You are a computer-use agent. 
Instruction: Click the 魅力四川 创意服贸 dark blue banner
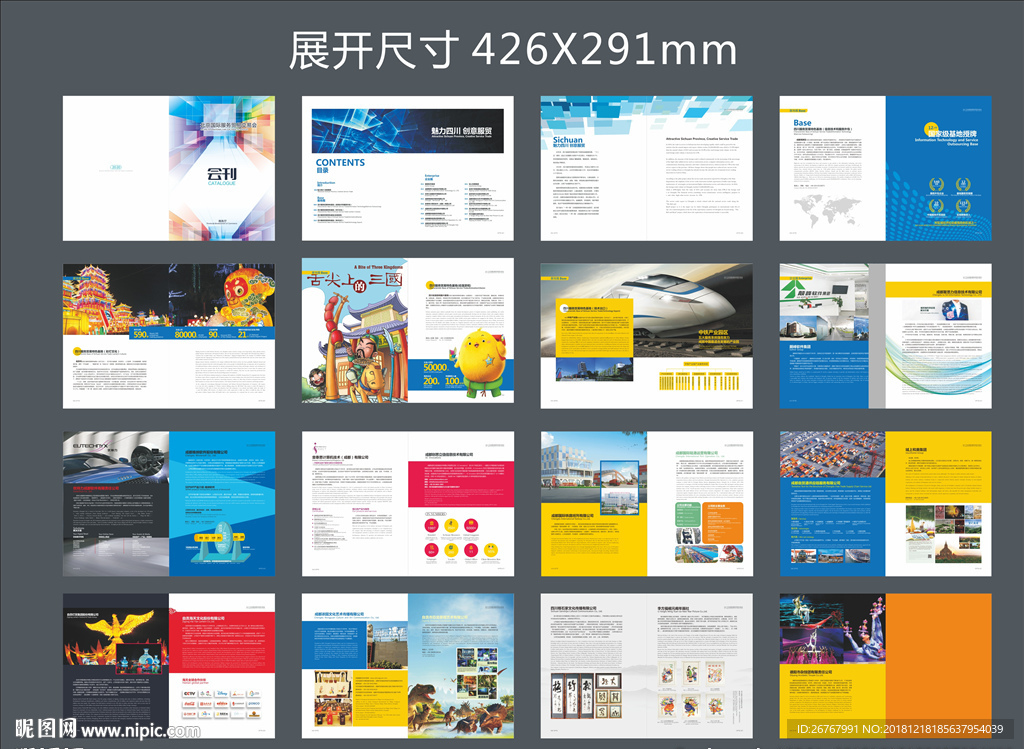(408, 131)
